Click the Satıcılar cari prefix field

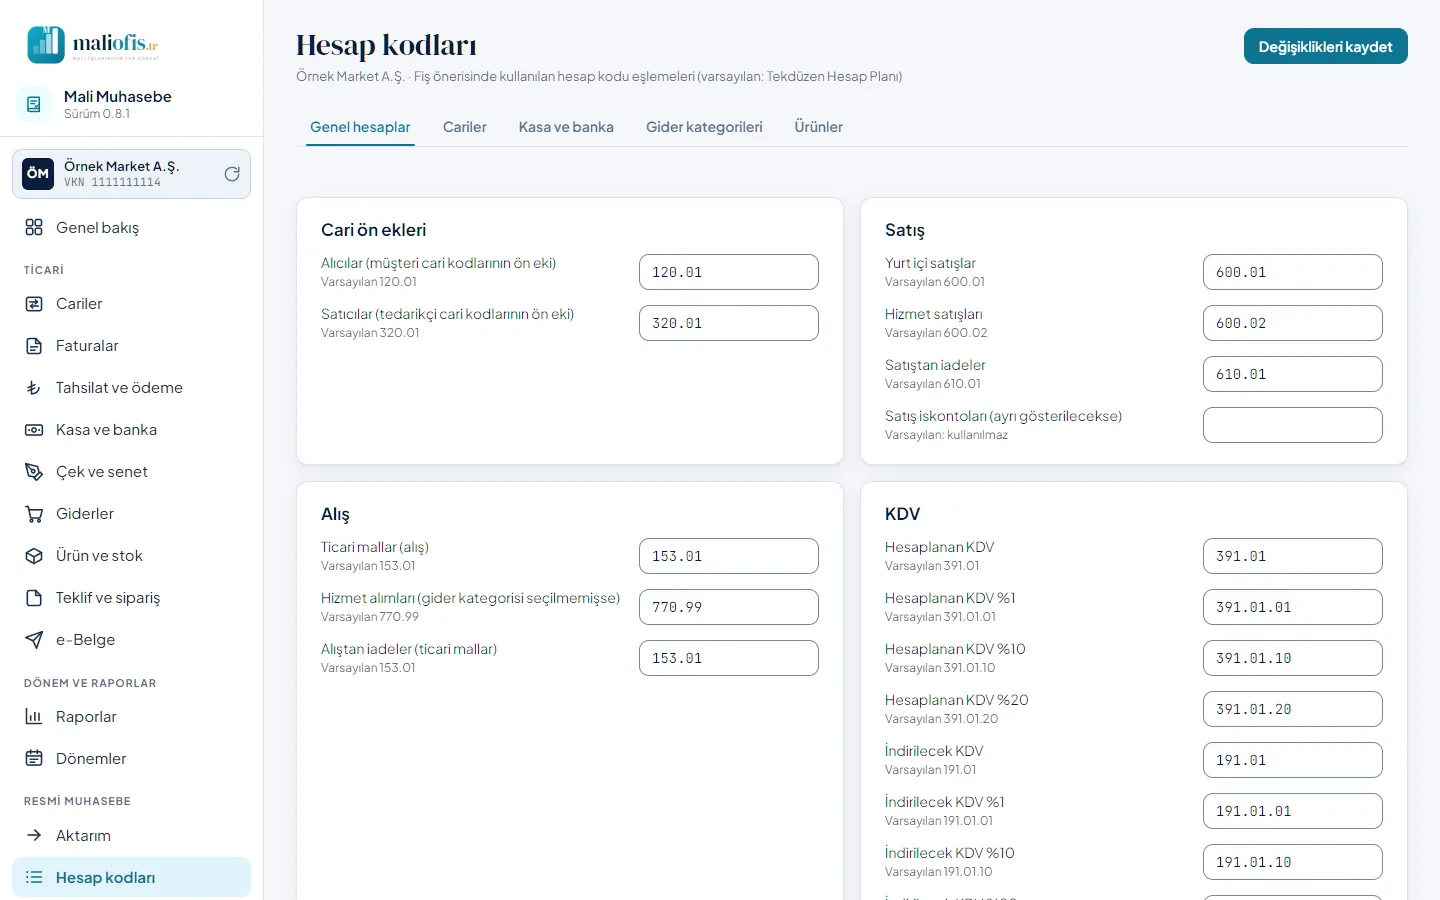click(x=729, y=323)
